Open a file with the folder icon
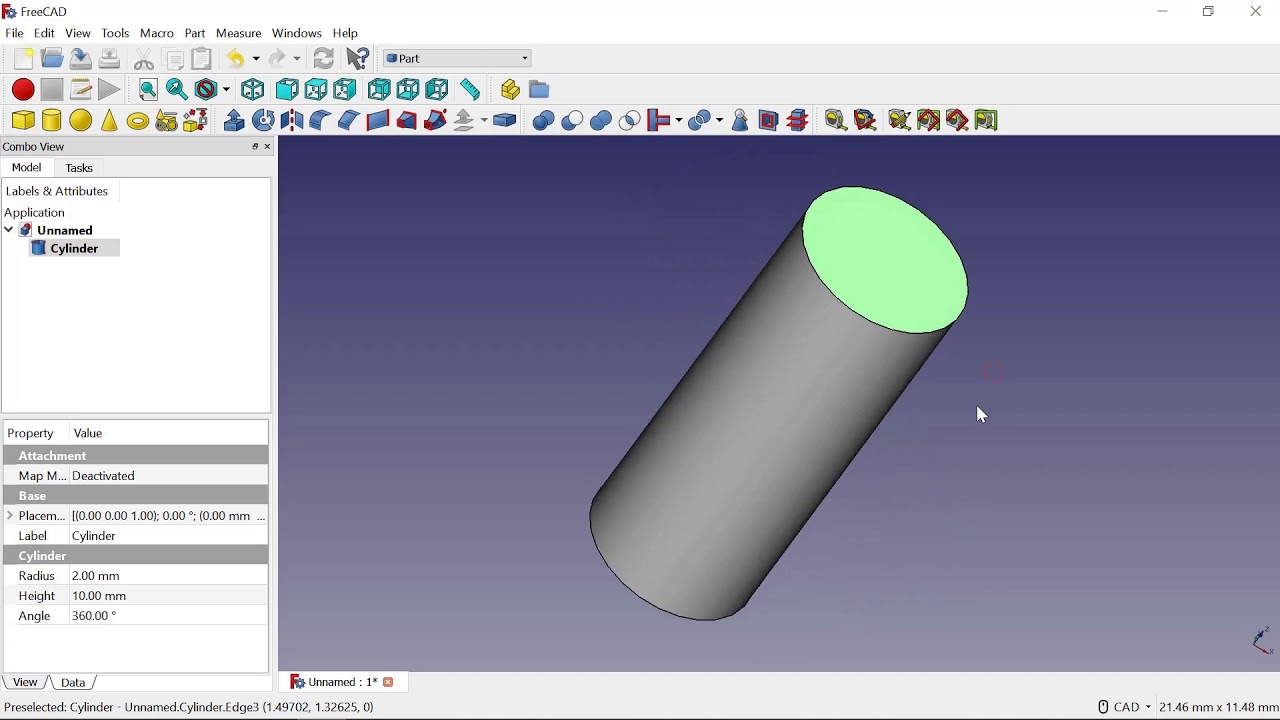 52,59
